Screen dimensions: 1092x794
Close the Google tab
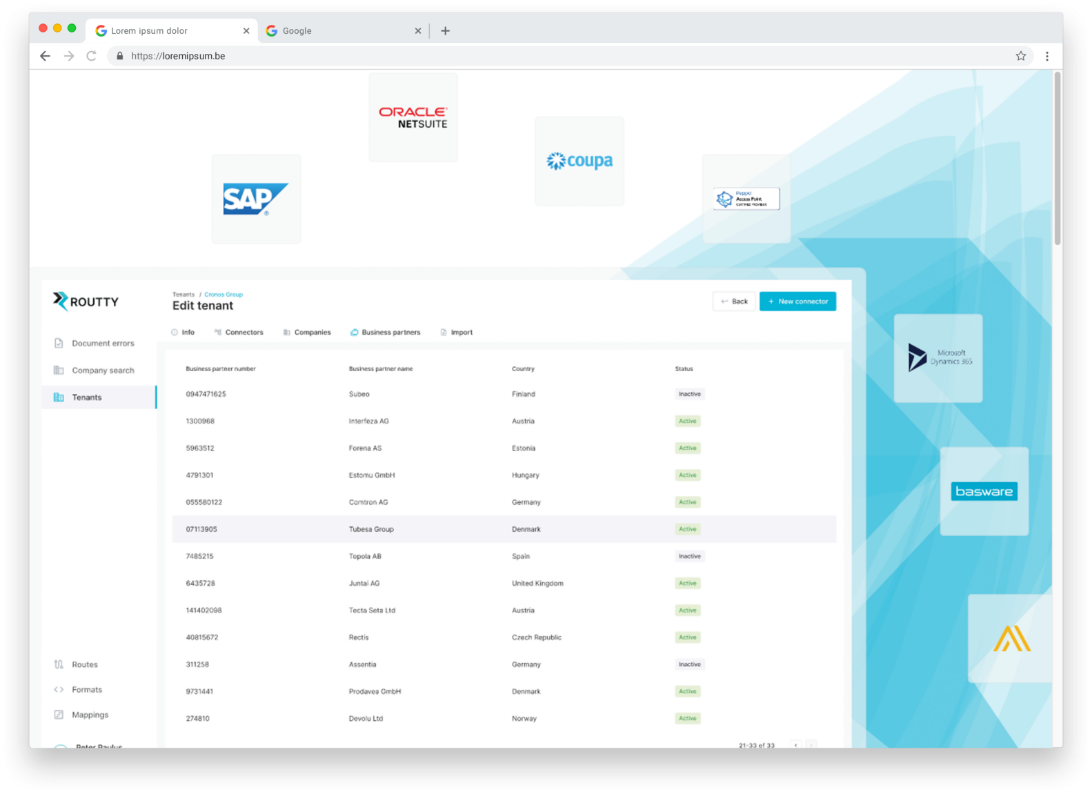418,31
